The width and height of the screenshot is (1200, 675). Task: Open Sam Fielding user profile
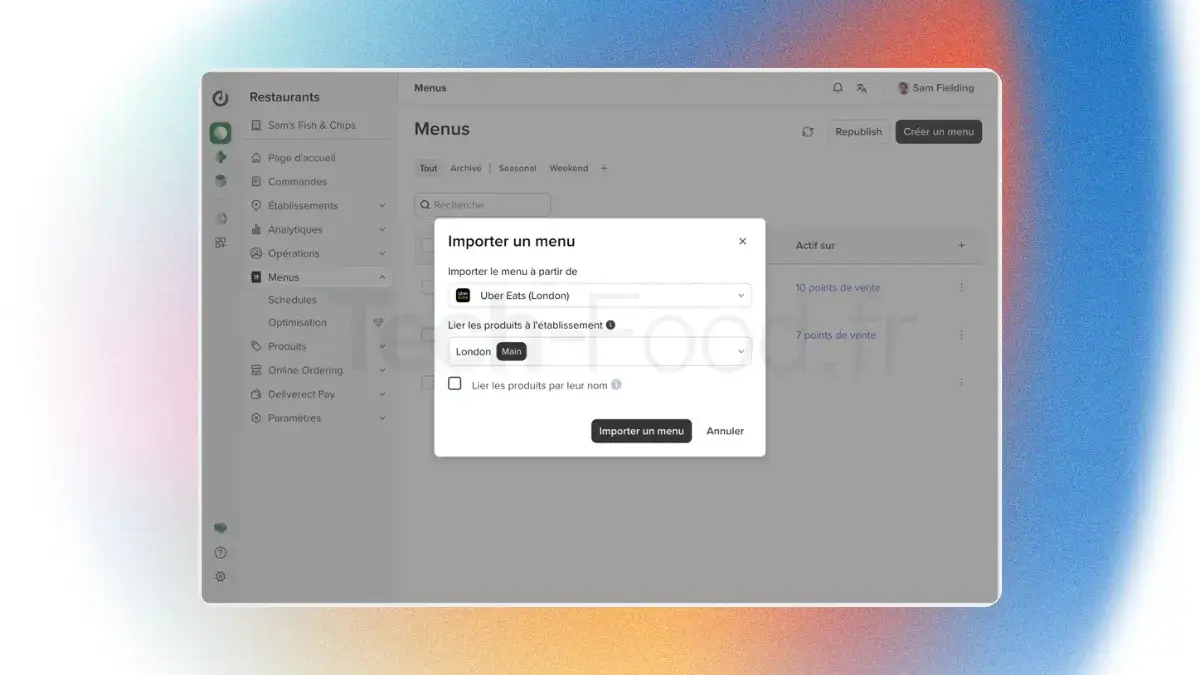click(935, 88)
